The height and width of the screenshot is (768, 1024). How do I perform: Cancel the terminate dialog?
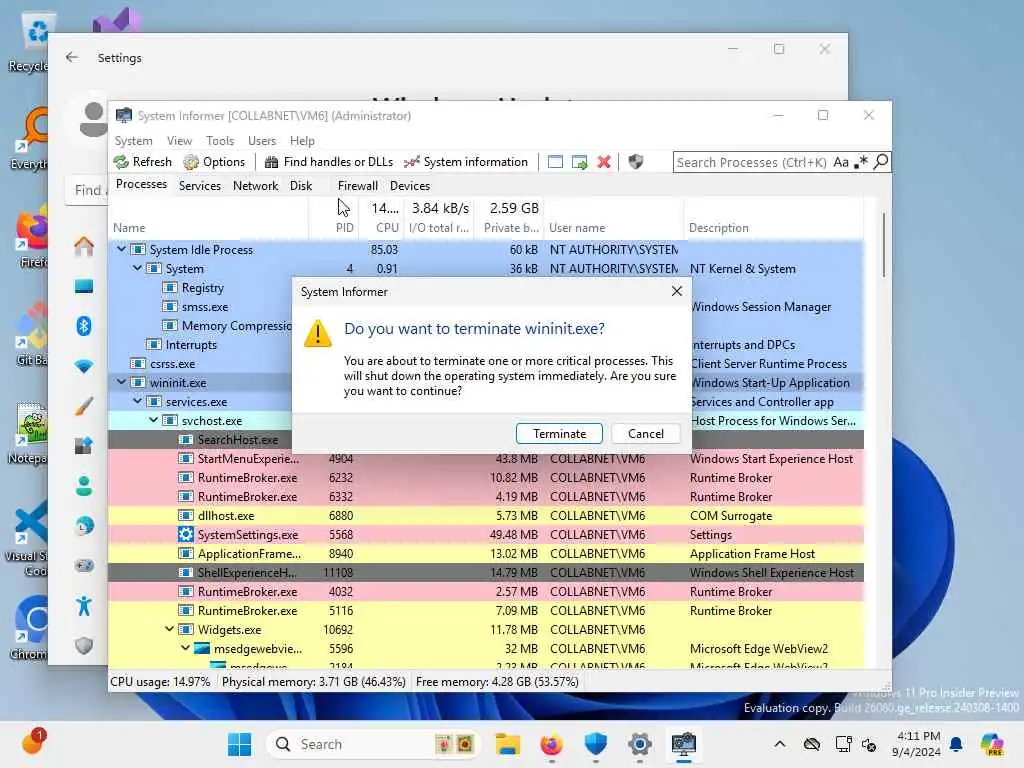[x=646, y=434]
